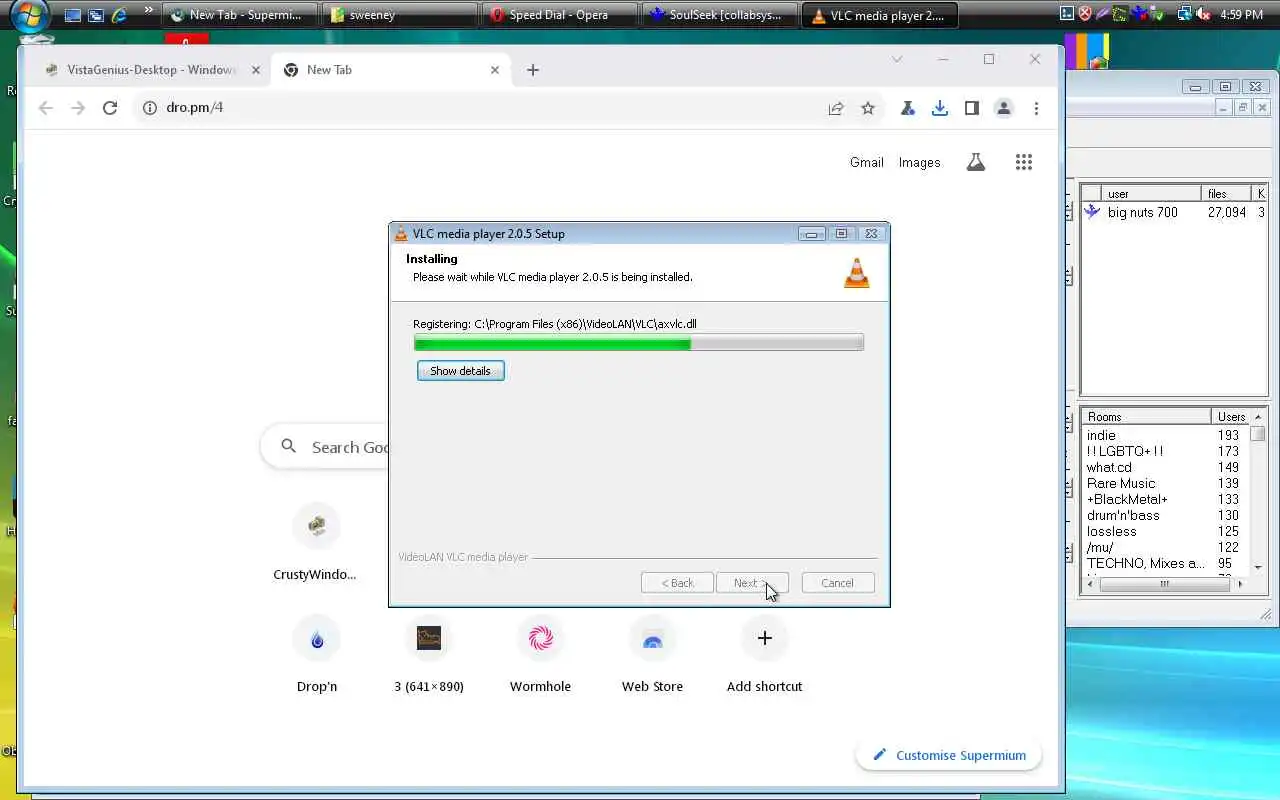
Task: Close the New Tab browser tab
Action: [495, 70]
